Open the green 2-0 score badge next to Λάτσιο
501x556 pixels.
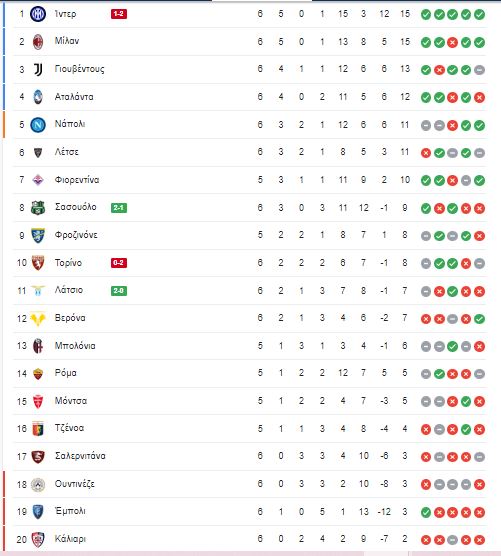119,291
